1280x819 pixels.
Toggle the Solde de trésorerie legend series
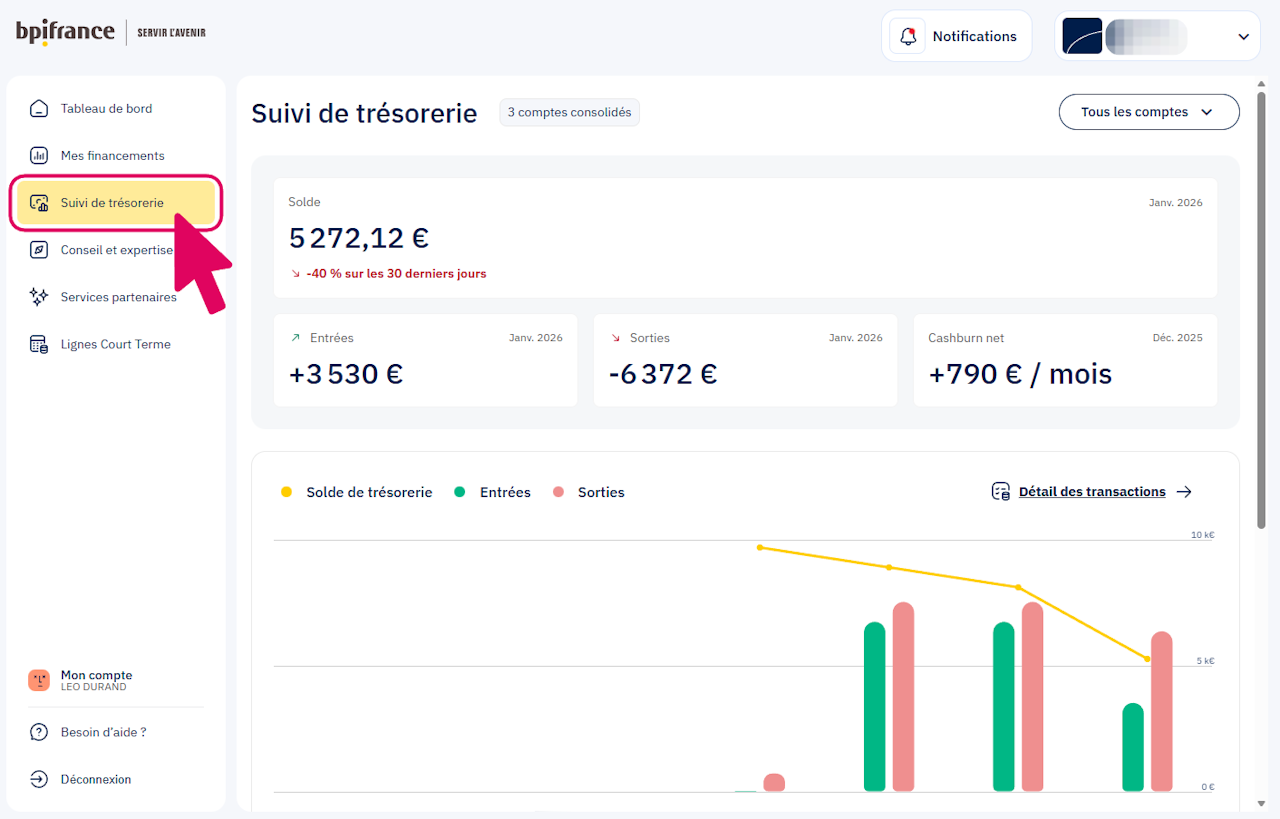[x=358, y=492]
